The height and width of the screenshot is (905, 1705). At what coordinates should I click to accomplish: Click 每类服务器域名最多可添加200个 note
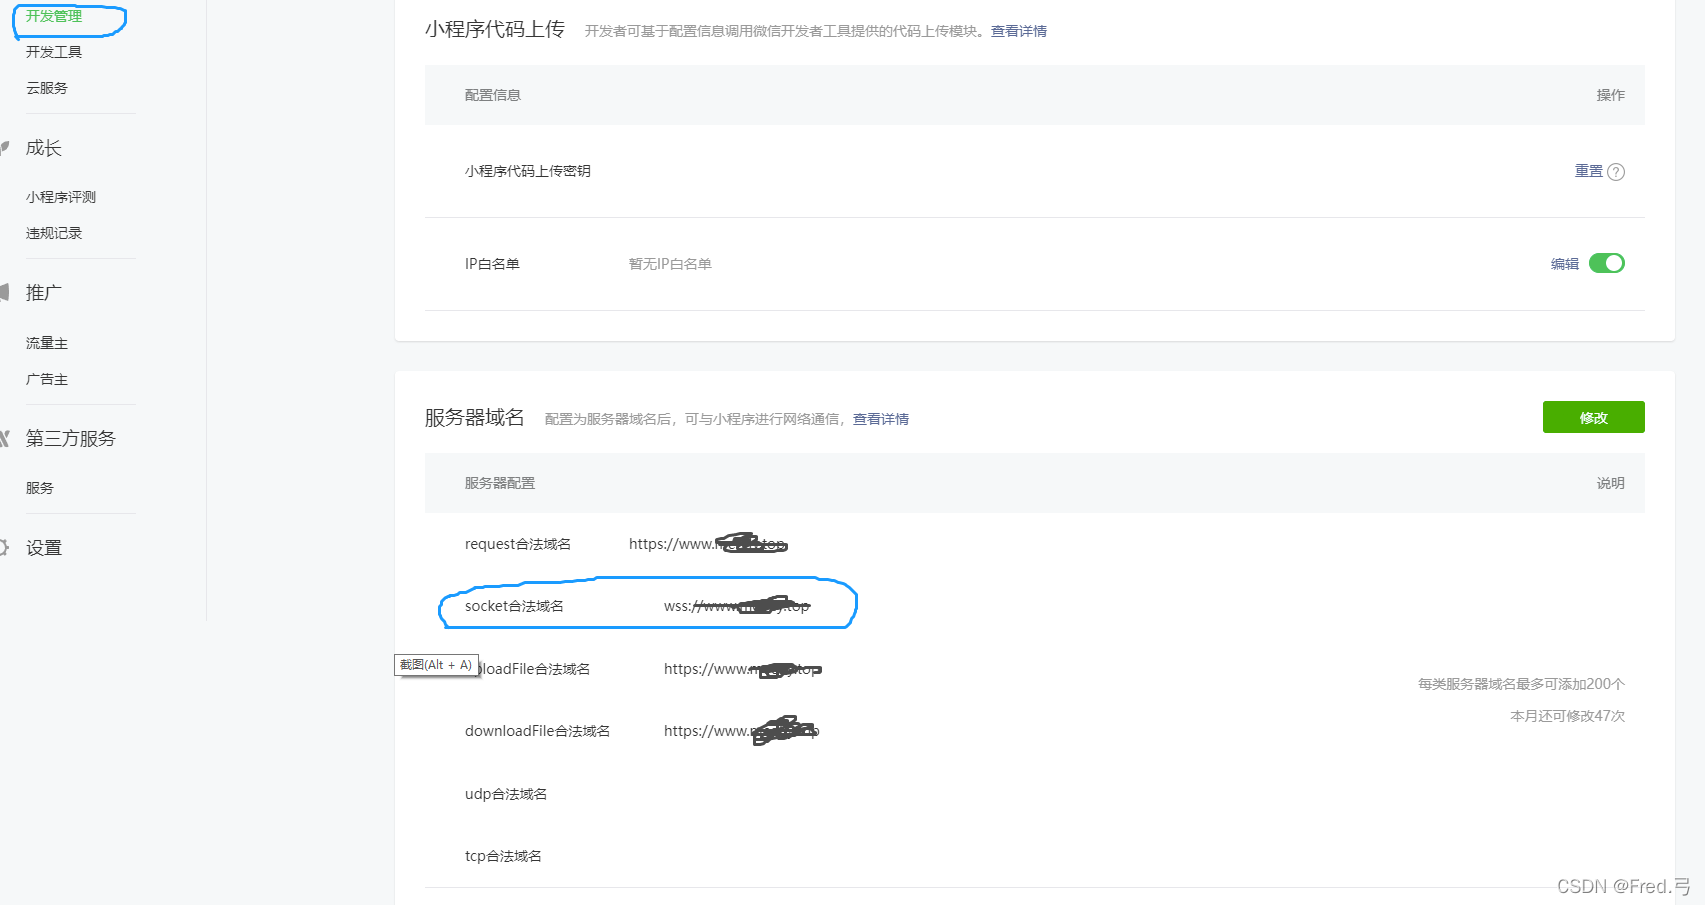click(1522, 684)
